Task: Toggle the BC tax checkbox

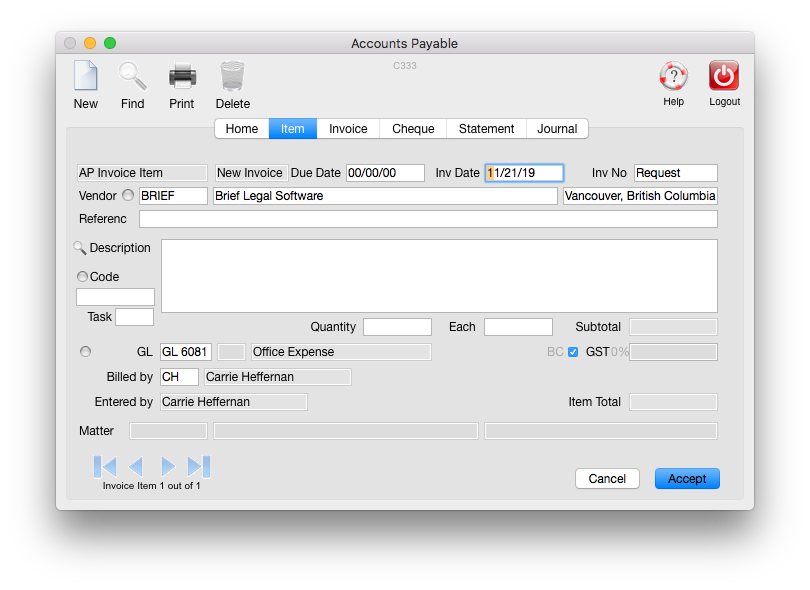Action: [573, 352]
